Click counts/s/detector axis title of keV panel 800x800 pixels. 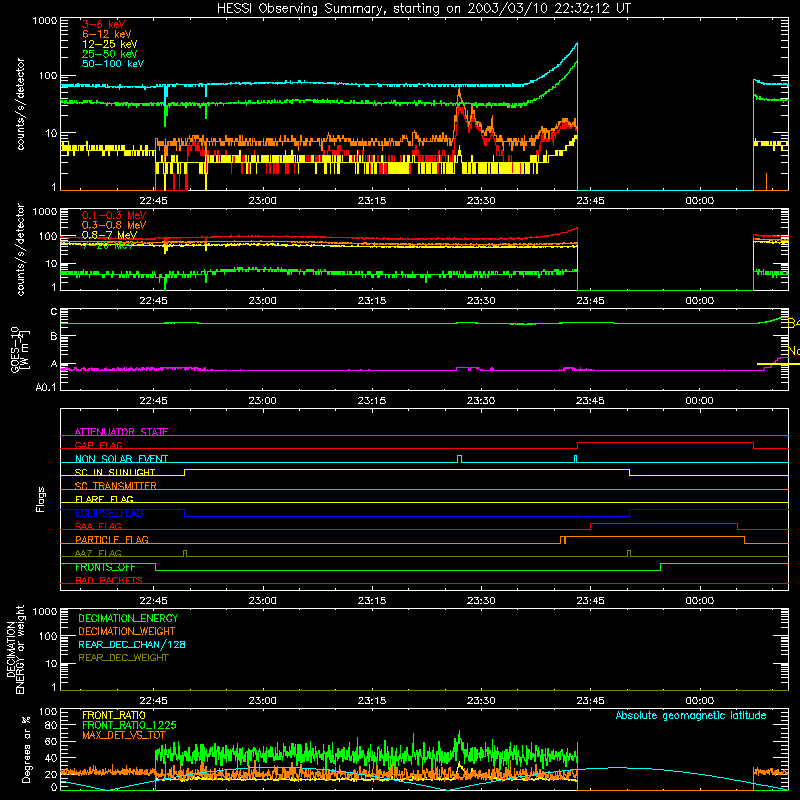(x=20, y=104)
